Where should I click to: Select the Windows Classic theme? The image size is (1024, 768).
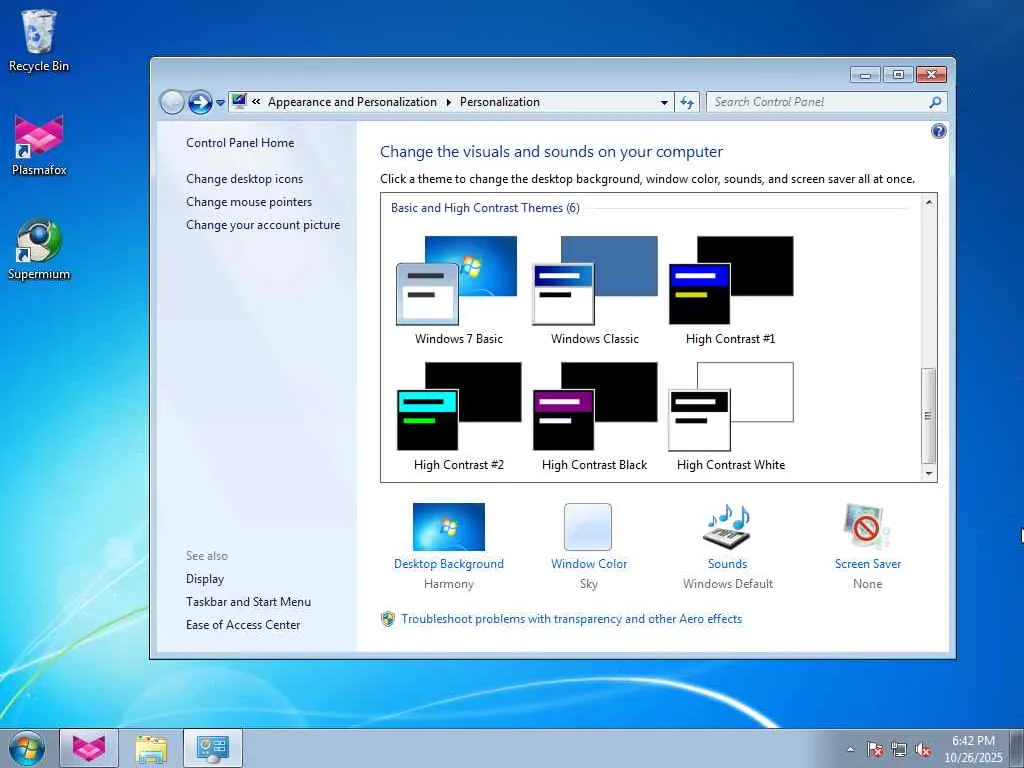[x=594, y=291]
